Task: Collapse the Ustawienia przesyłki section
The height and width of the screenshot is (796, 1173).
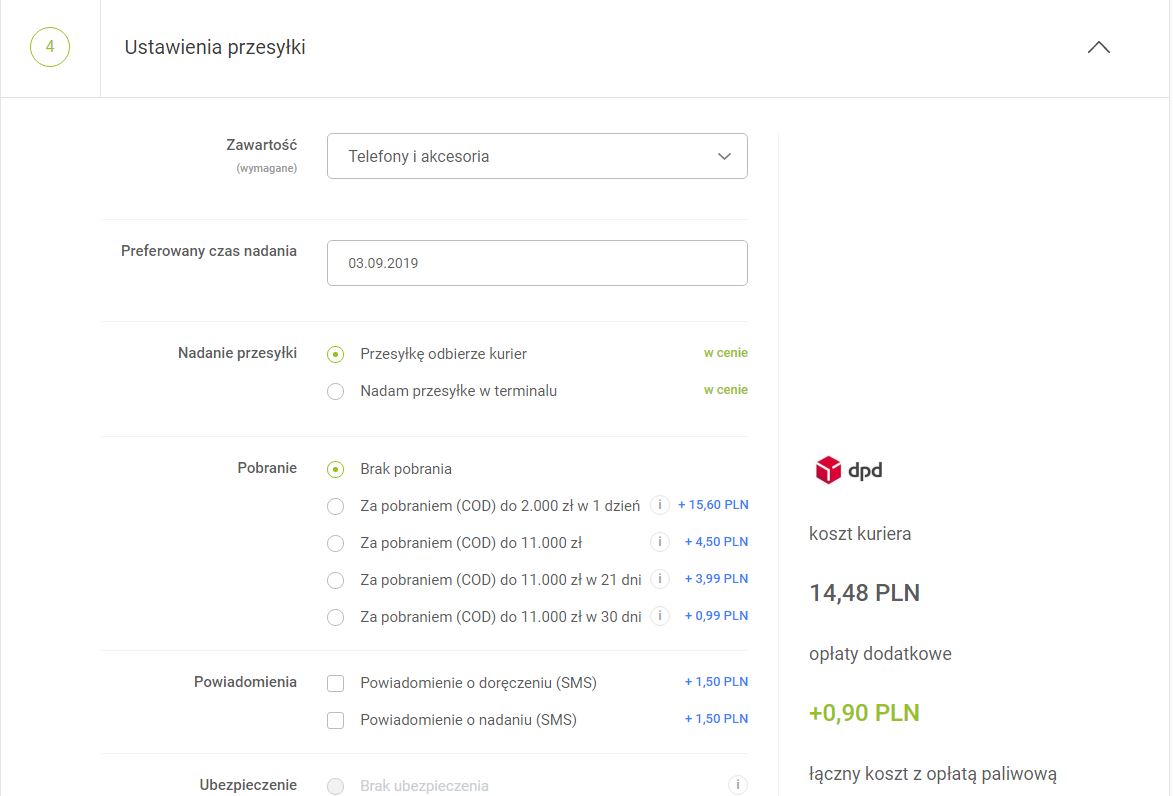Action: pyautogui.click(x=1098, y=48)
